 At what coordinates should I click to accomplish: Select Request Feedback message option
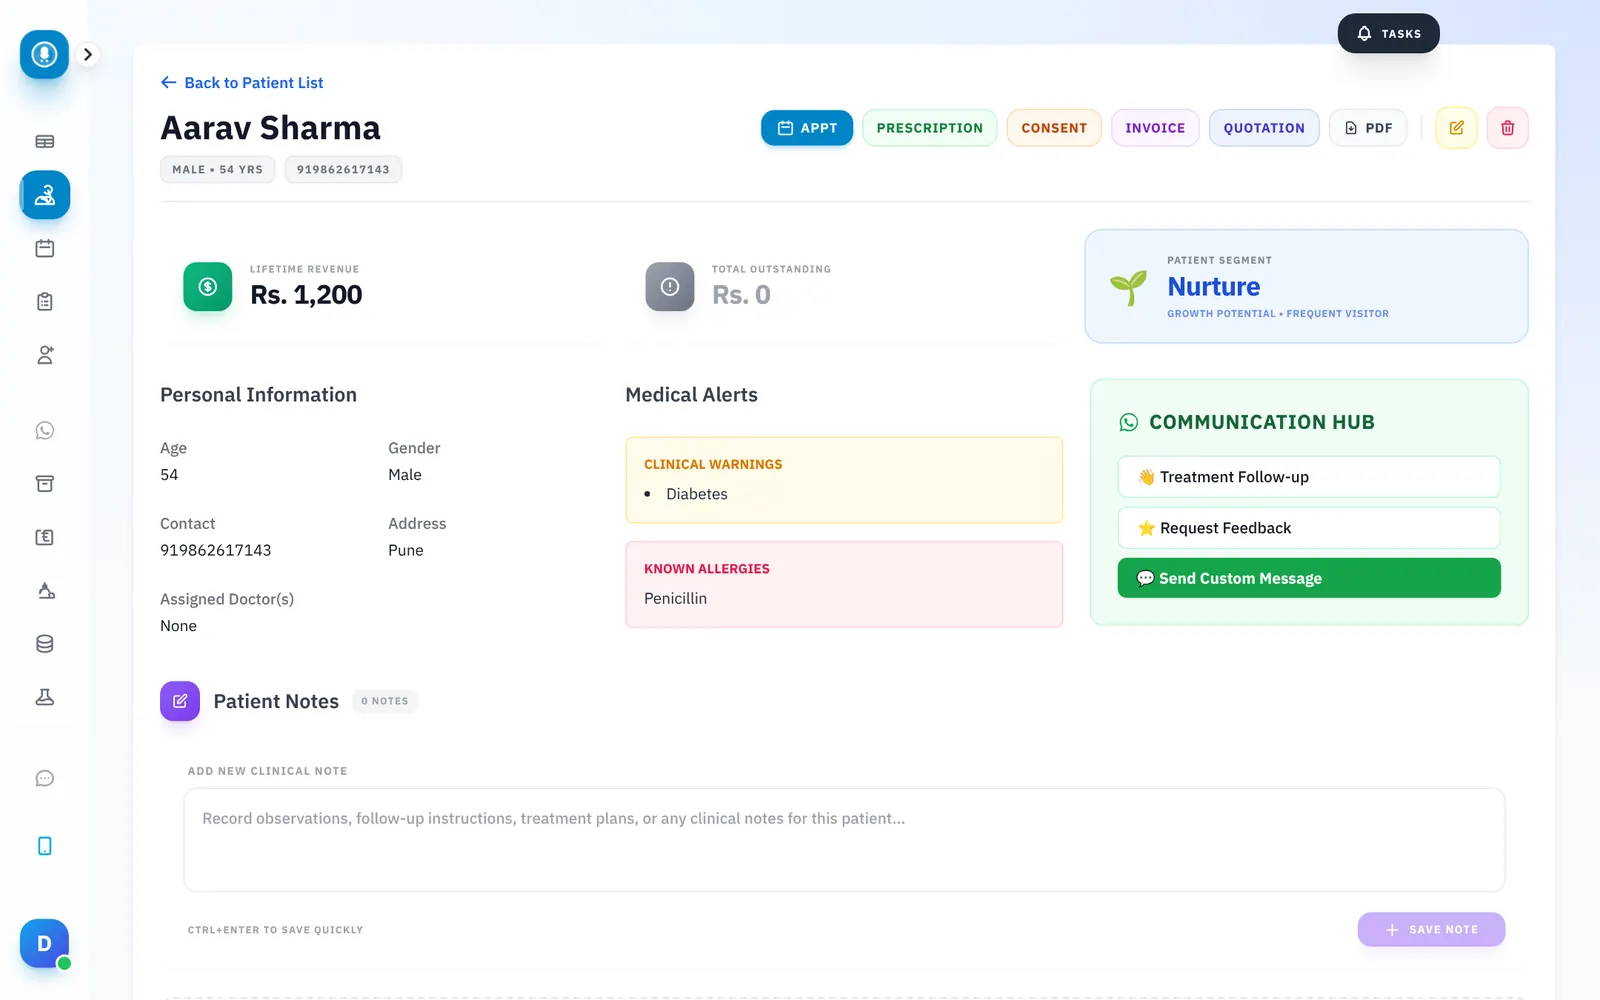point(1309,528)
